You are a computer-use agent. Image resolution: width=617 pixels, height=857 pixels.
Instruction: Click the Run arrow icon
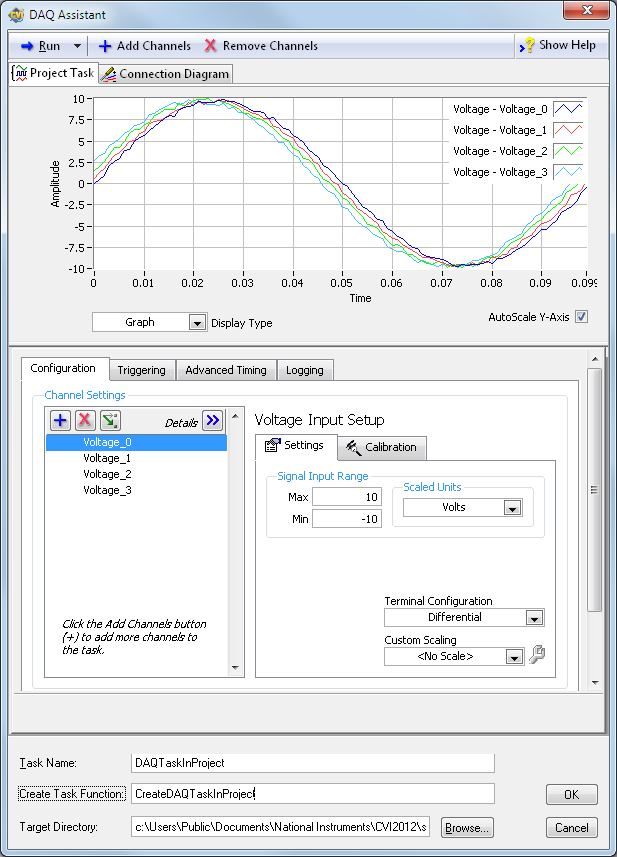[28, 46]
